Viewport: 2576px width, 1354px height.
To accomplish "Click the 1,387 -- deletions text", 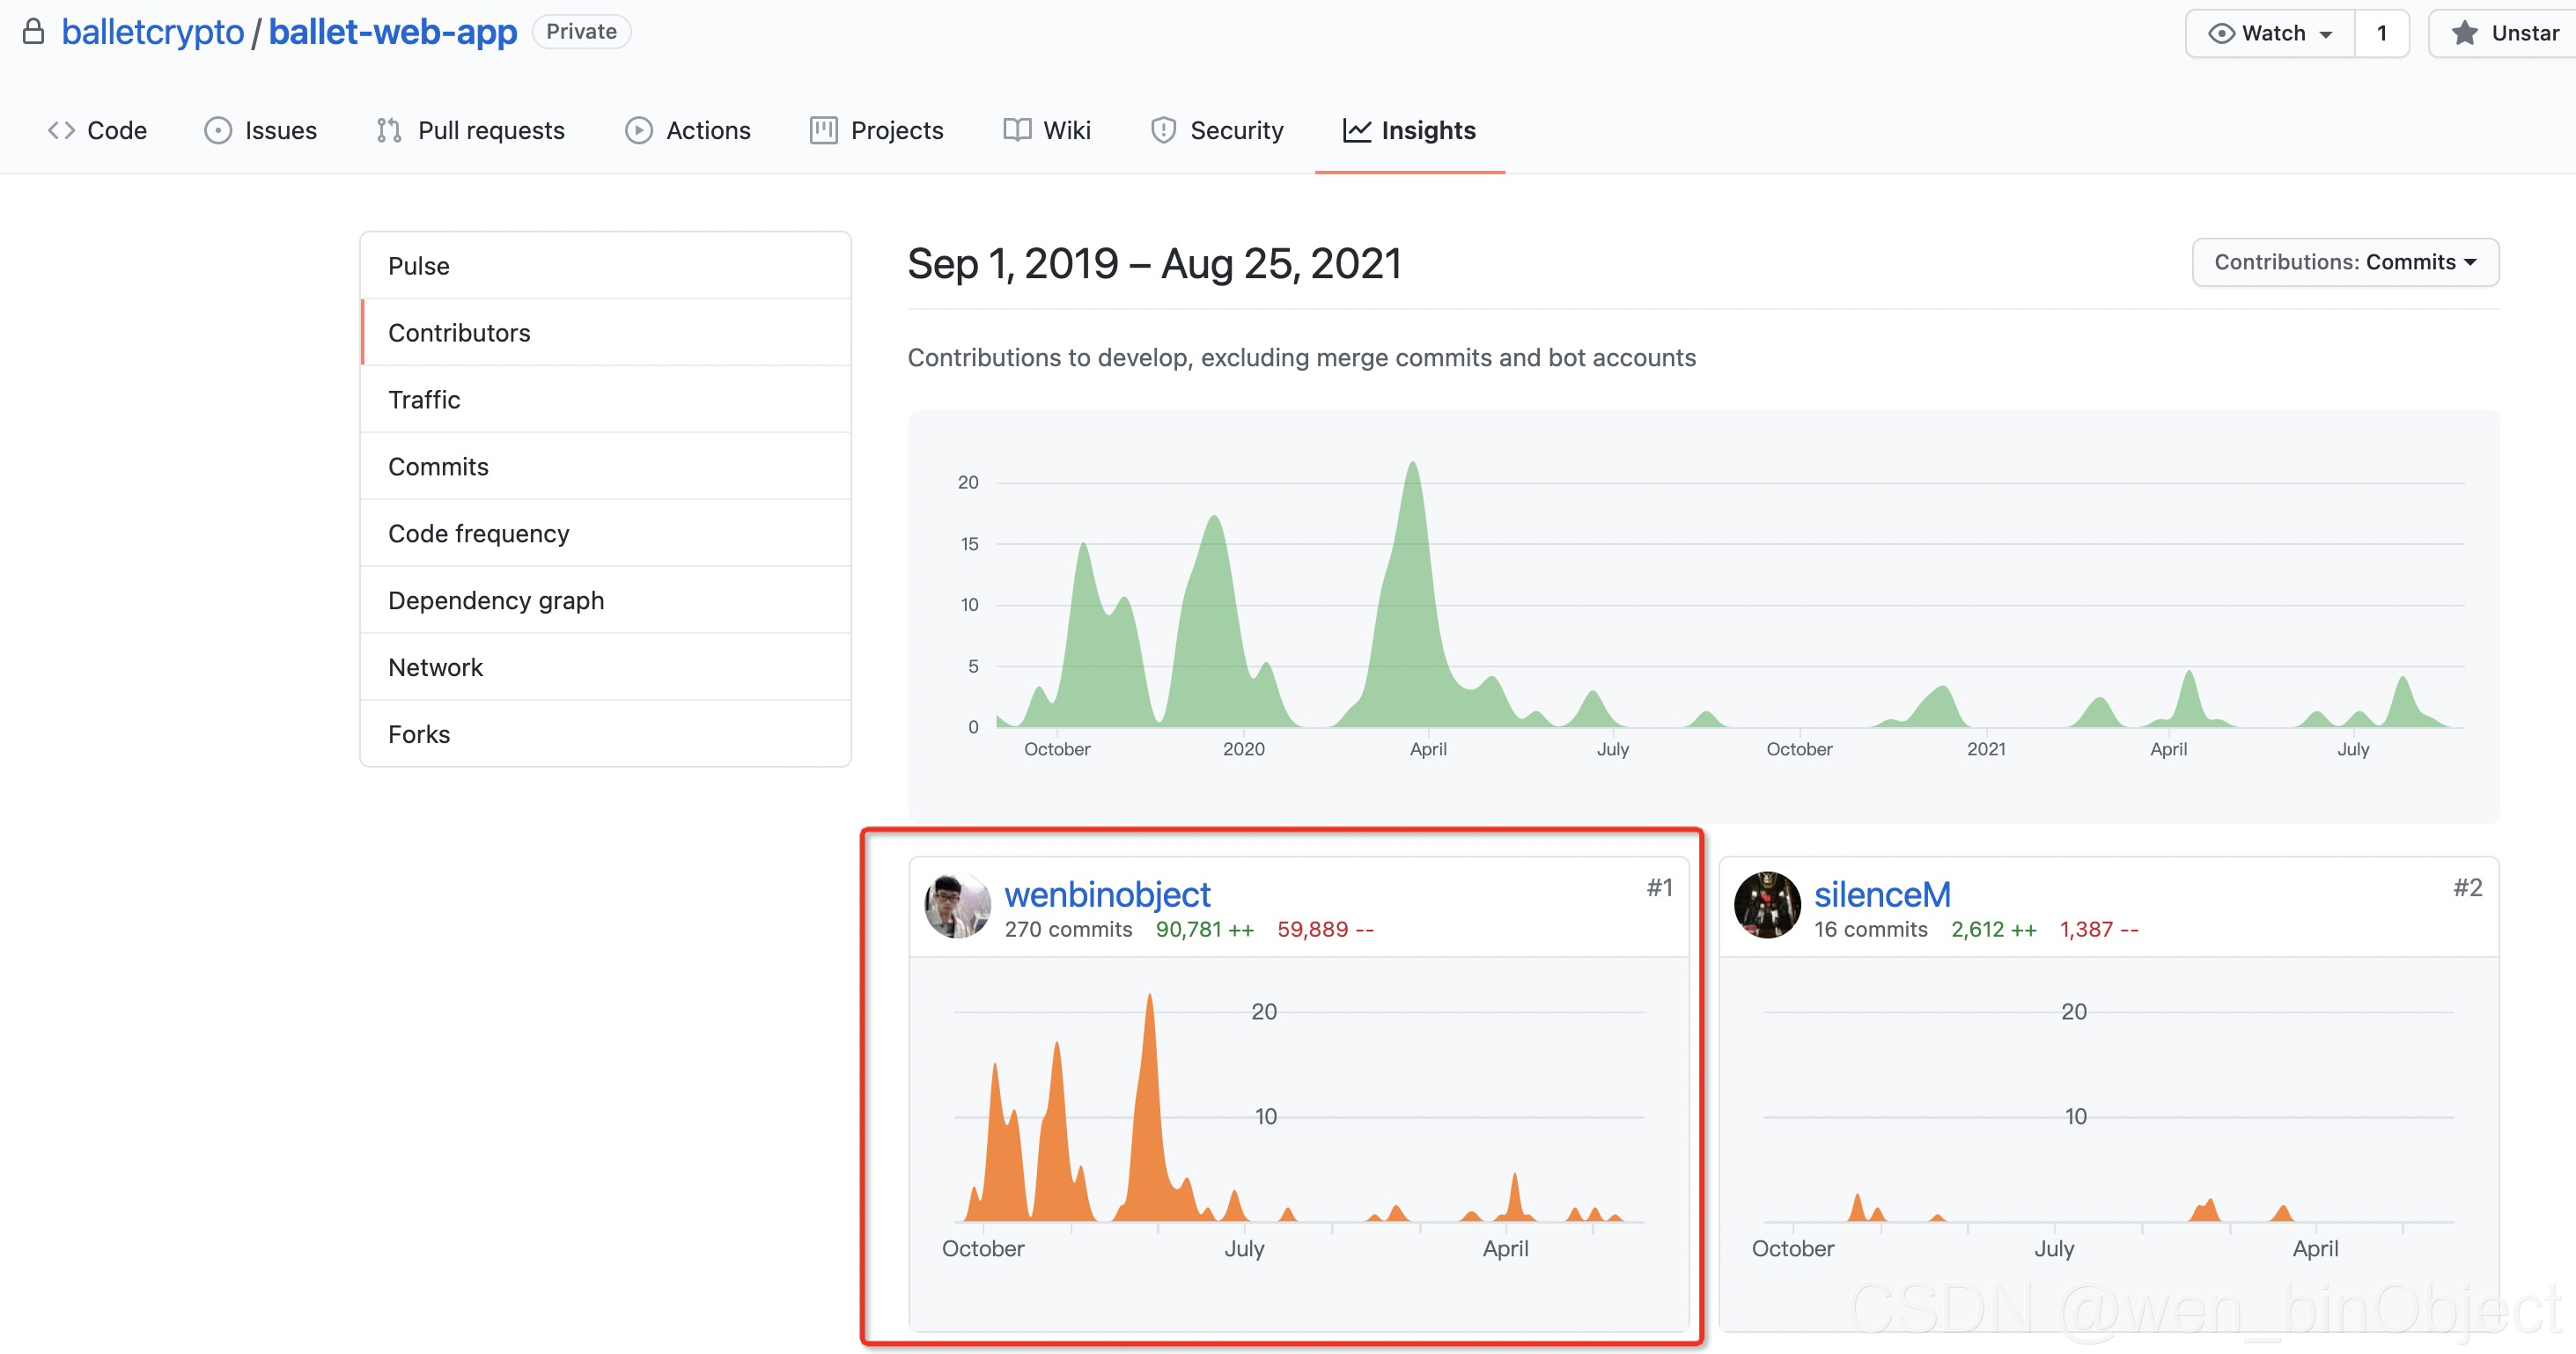I will 2099,929.
